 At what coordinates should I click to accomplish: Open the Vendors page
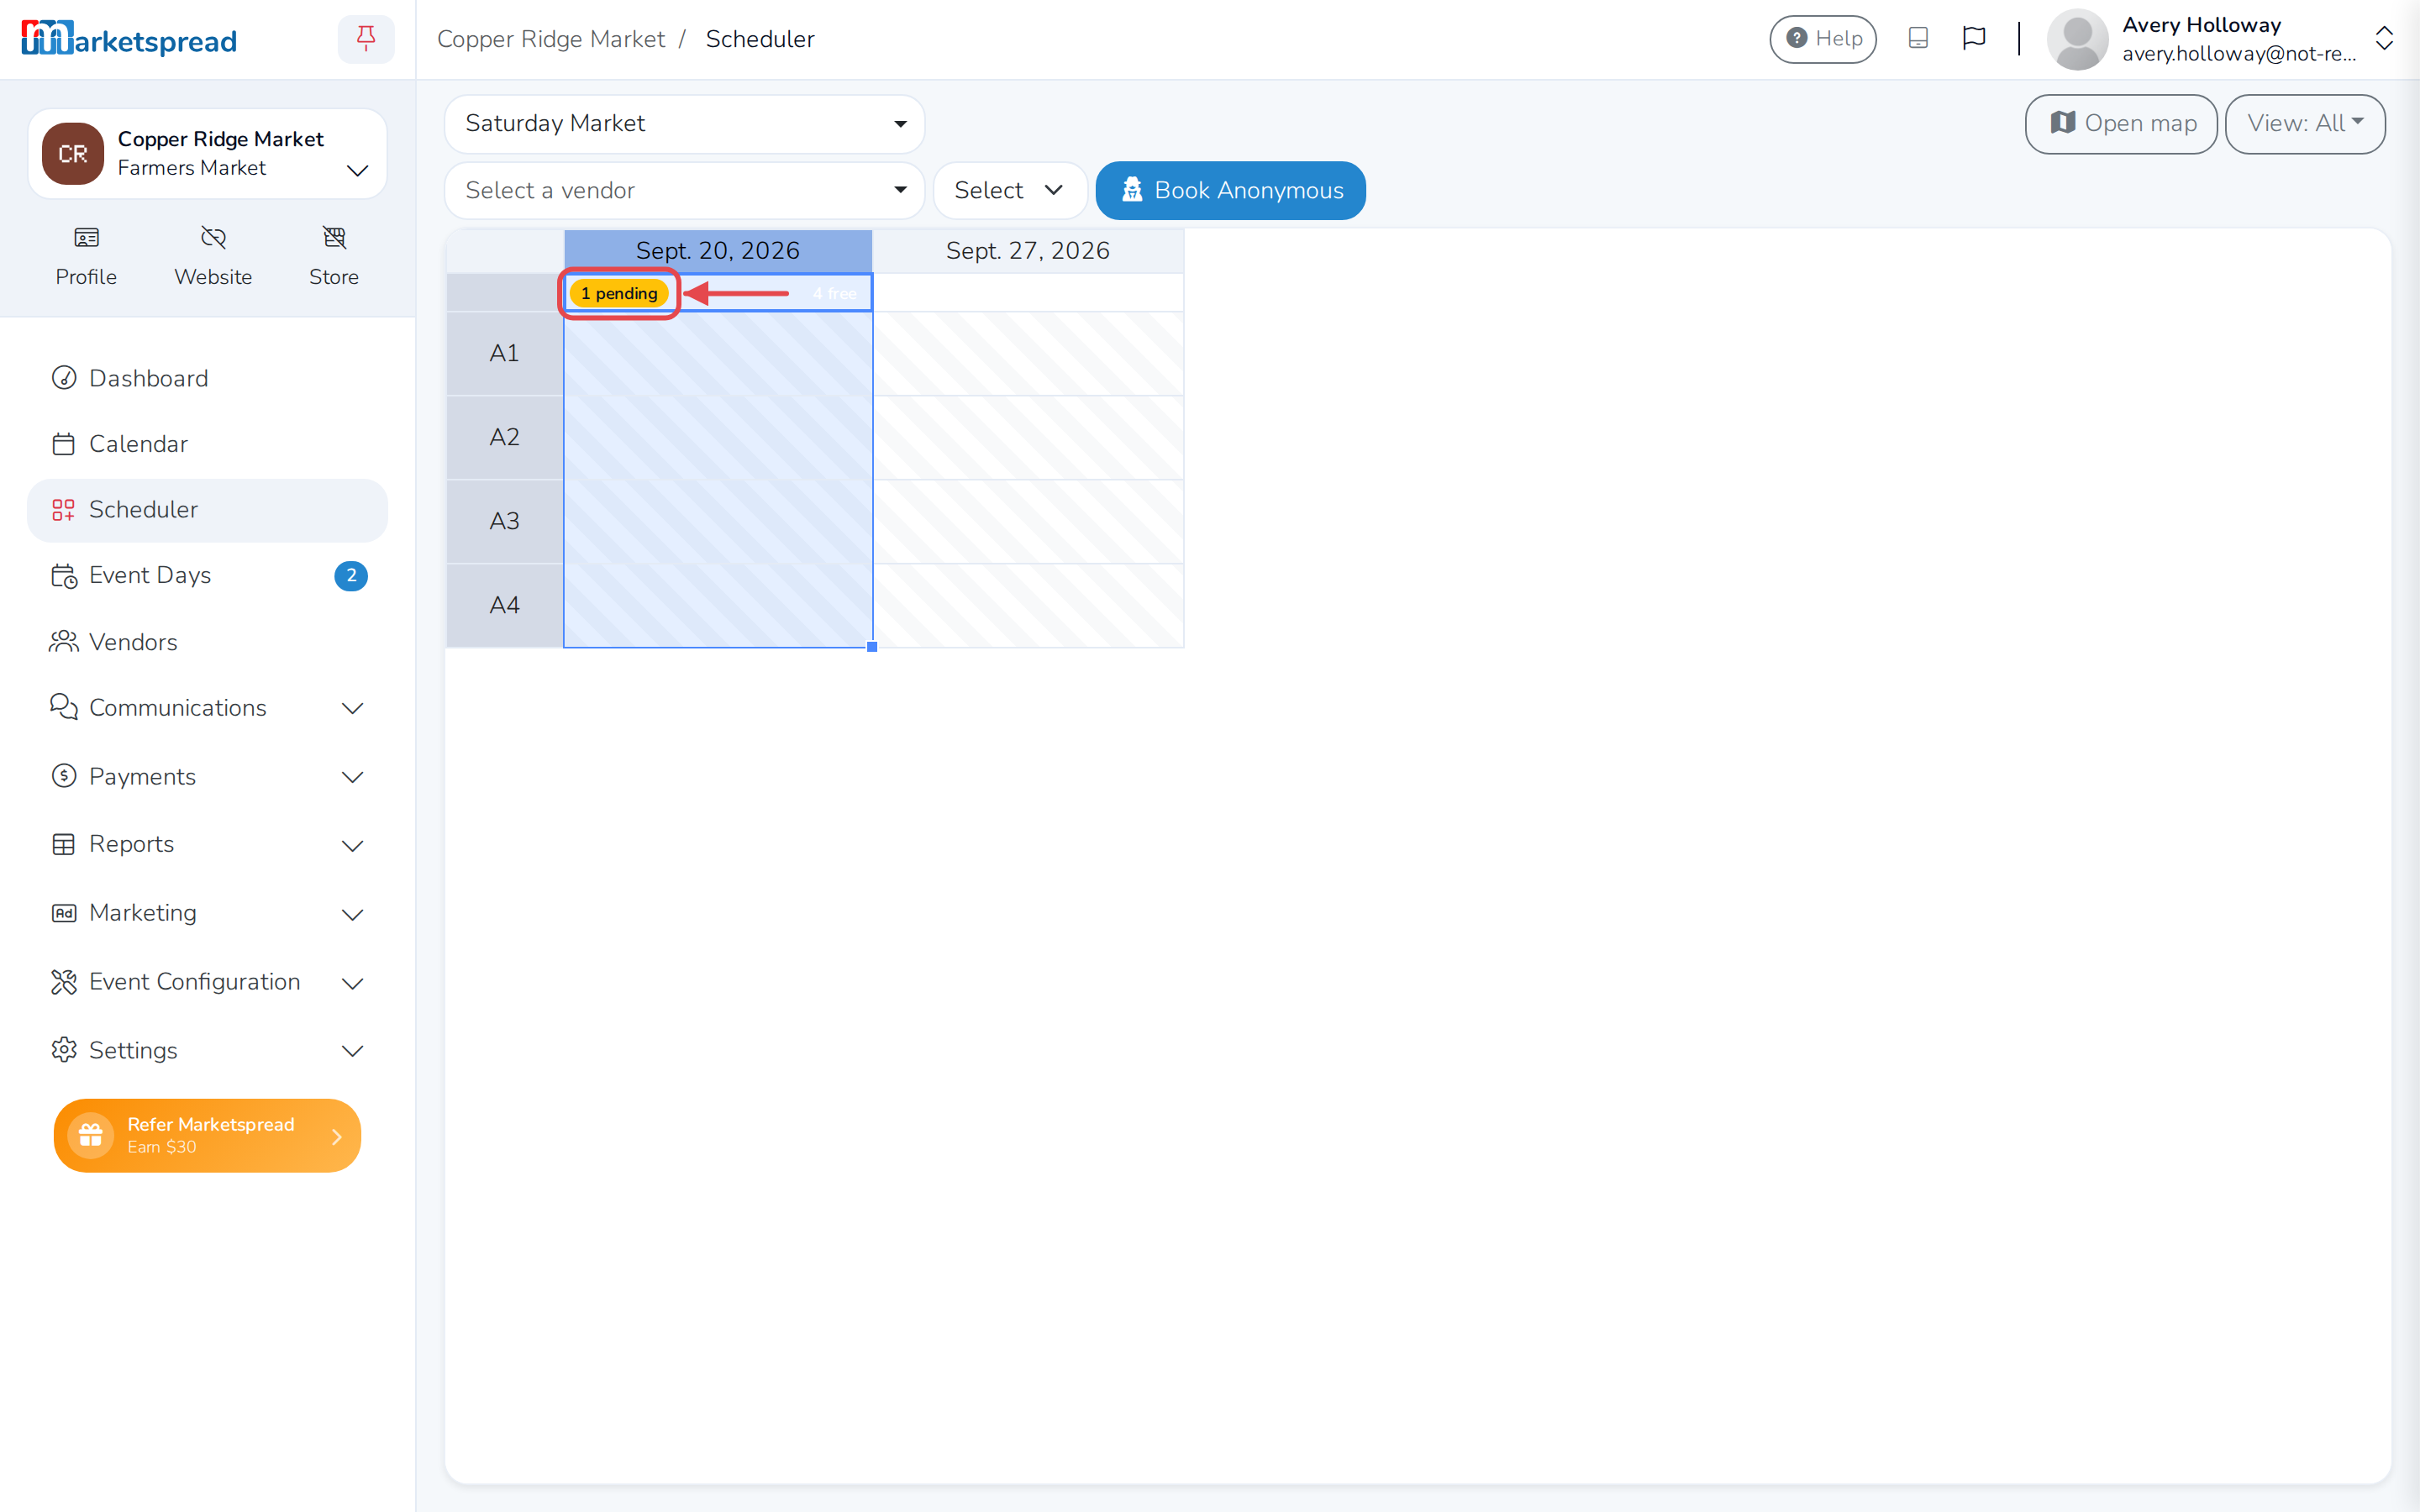click(x=207, y=642)
